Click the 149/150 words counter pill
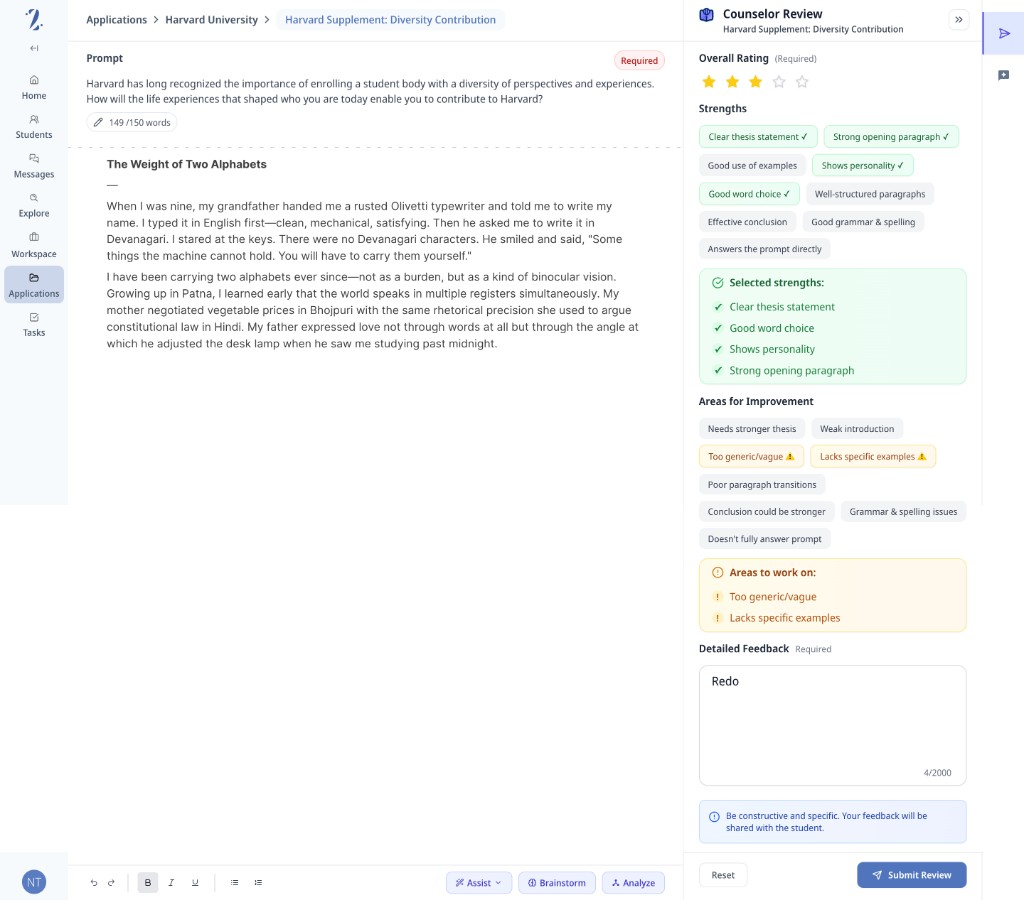The image size is (1024, 900). 132,122
